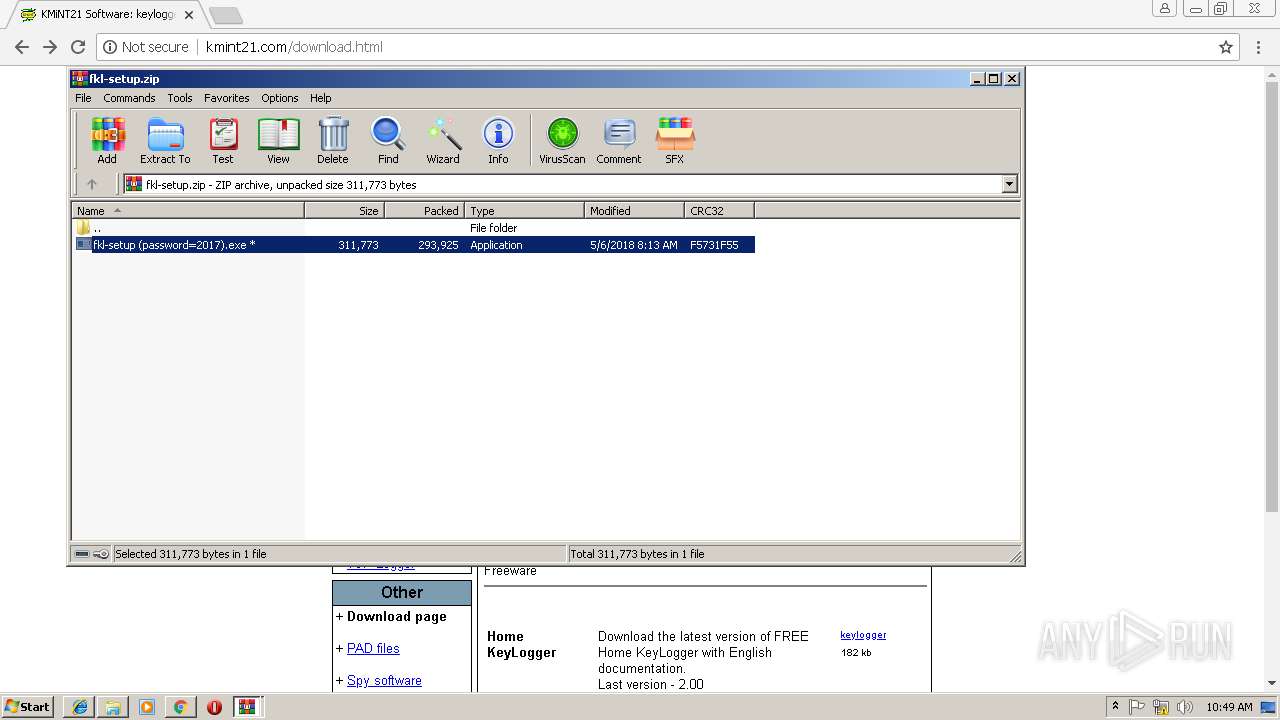Sort by the Modified column header
The width and height of the screenshot is (1280, 720).
pyautogui.click(x=635, y=211)
